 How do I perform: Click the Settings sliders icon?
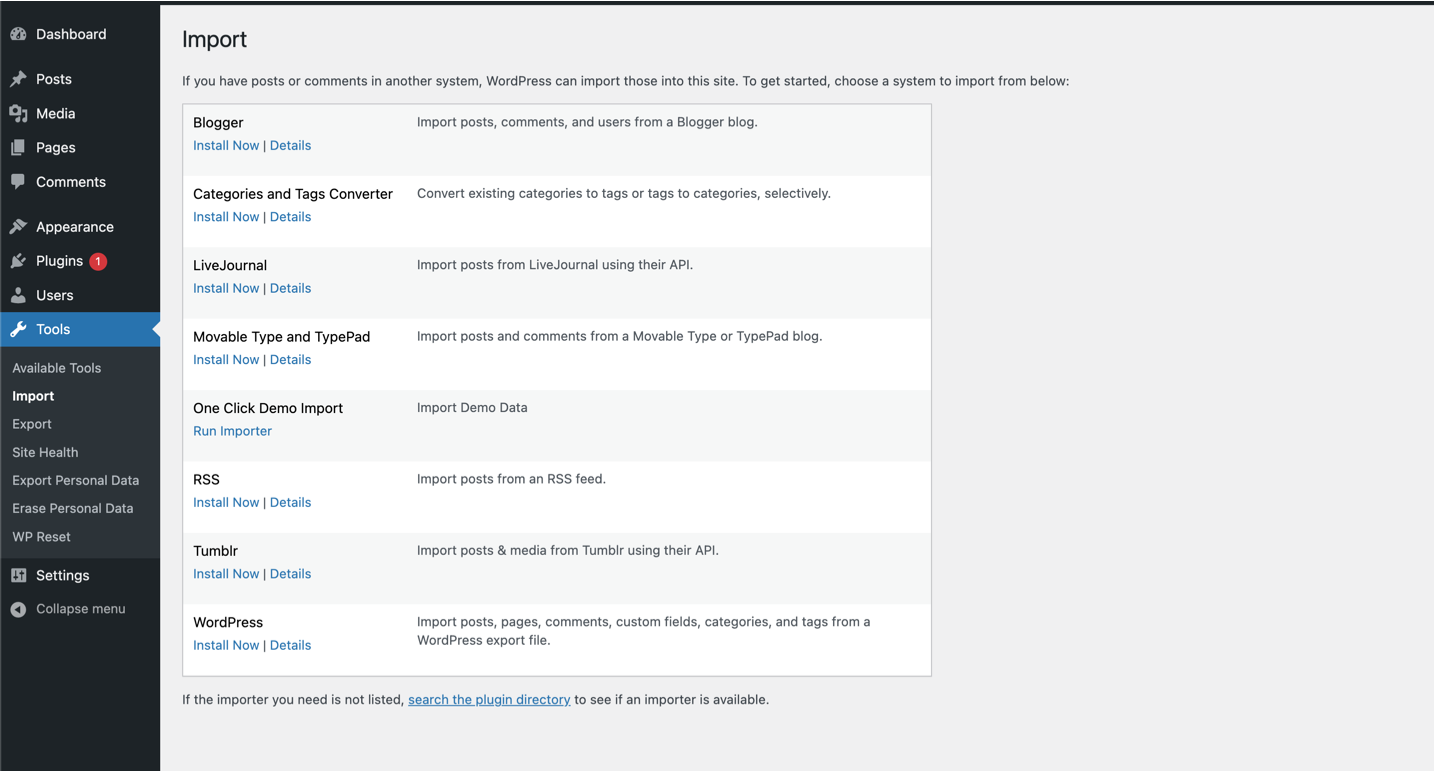(x=18, y=575)
